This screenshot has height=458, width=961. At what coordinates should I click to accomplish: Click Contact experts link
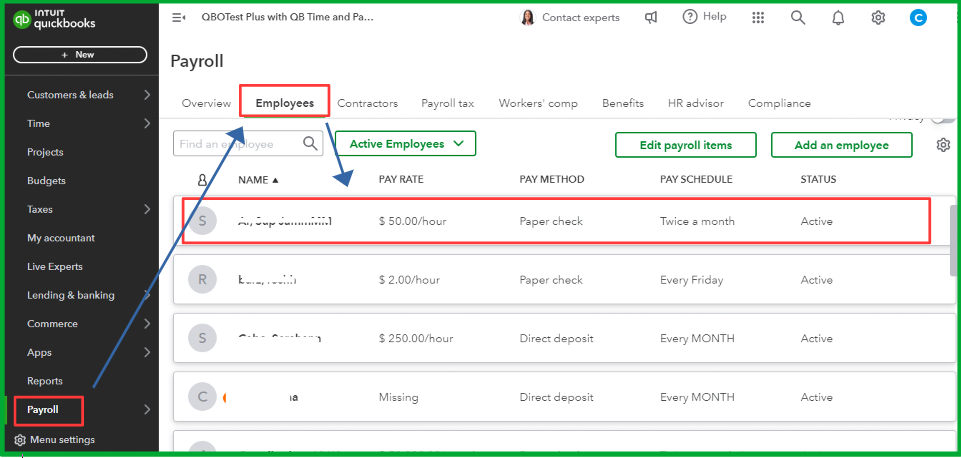tap(581, 18)
